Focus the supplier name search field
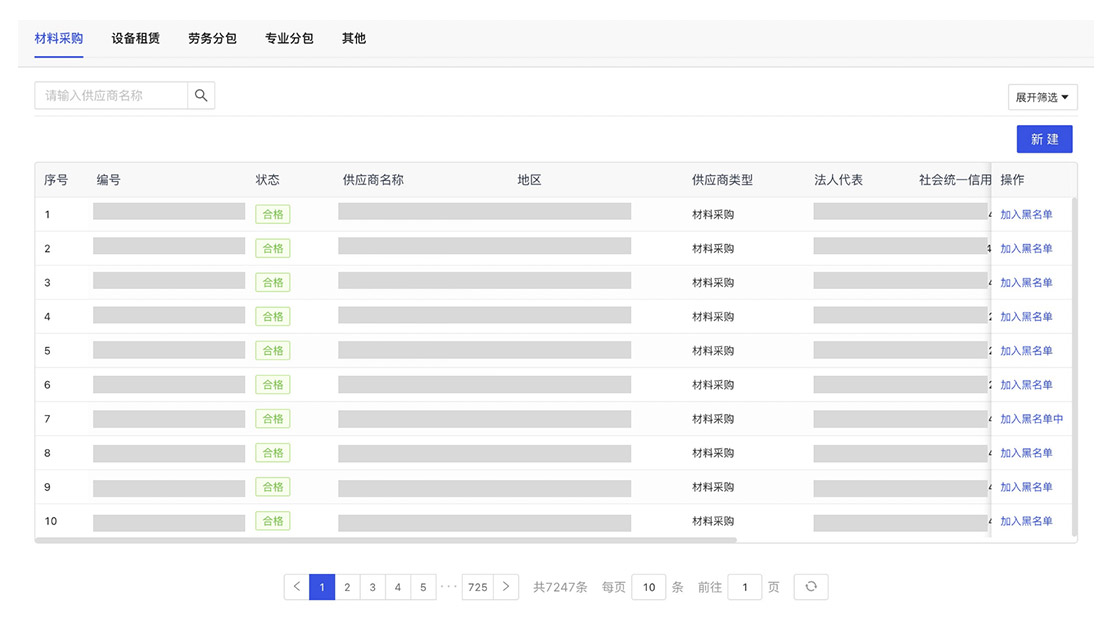 click(111, 96)
